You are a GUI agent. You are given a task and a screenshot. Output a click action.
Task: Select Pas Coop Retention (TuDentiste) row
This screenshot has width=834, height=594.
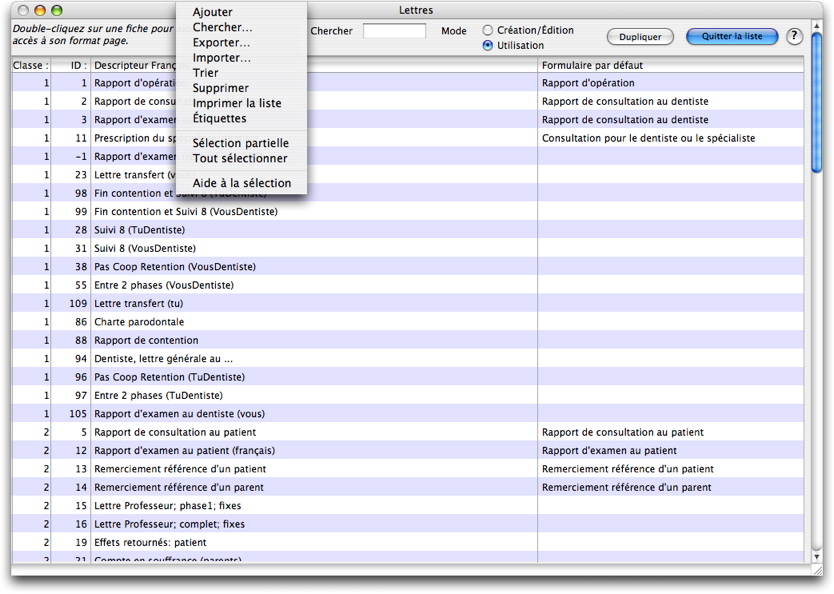point(407,377)
